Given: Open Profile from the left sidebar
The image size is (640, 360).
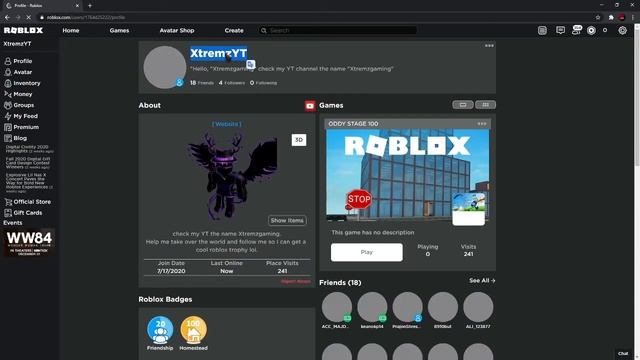Looking at the screenshot, I should (18, 61).
